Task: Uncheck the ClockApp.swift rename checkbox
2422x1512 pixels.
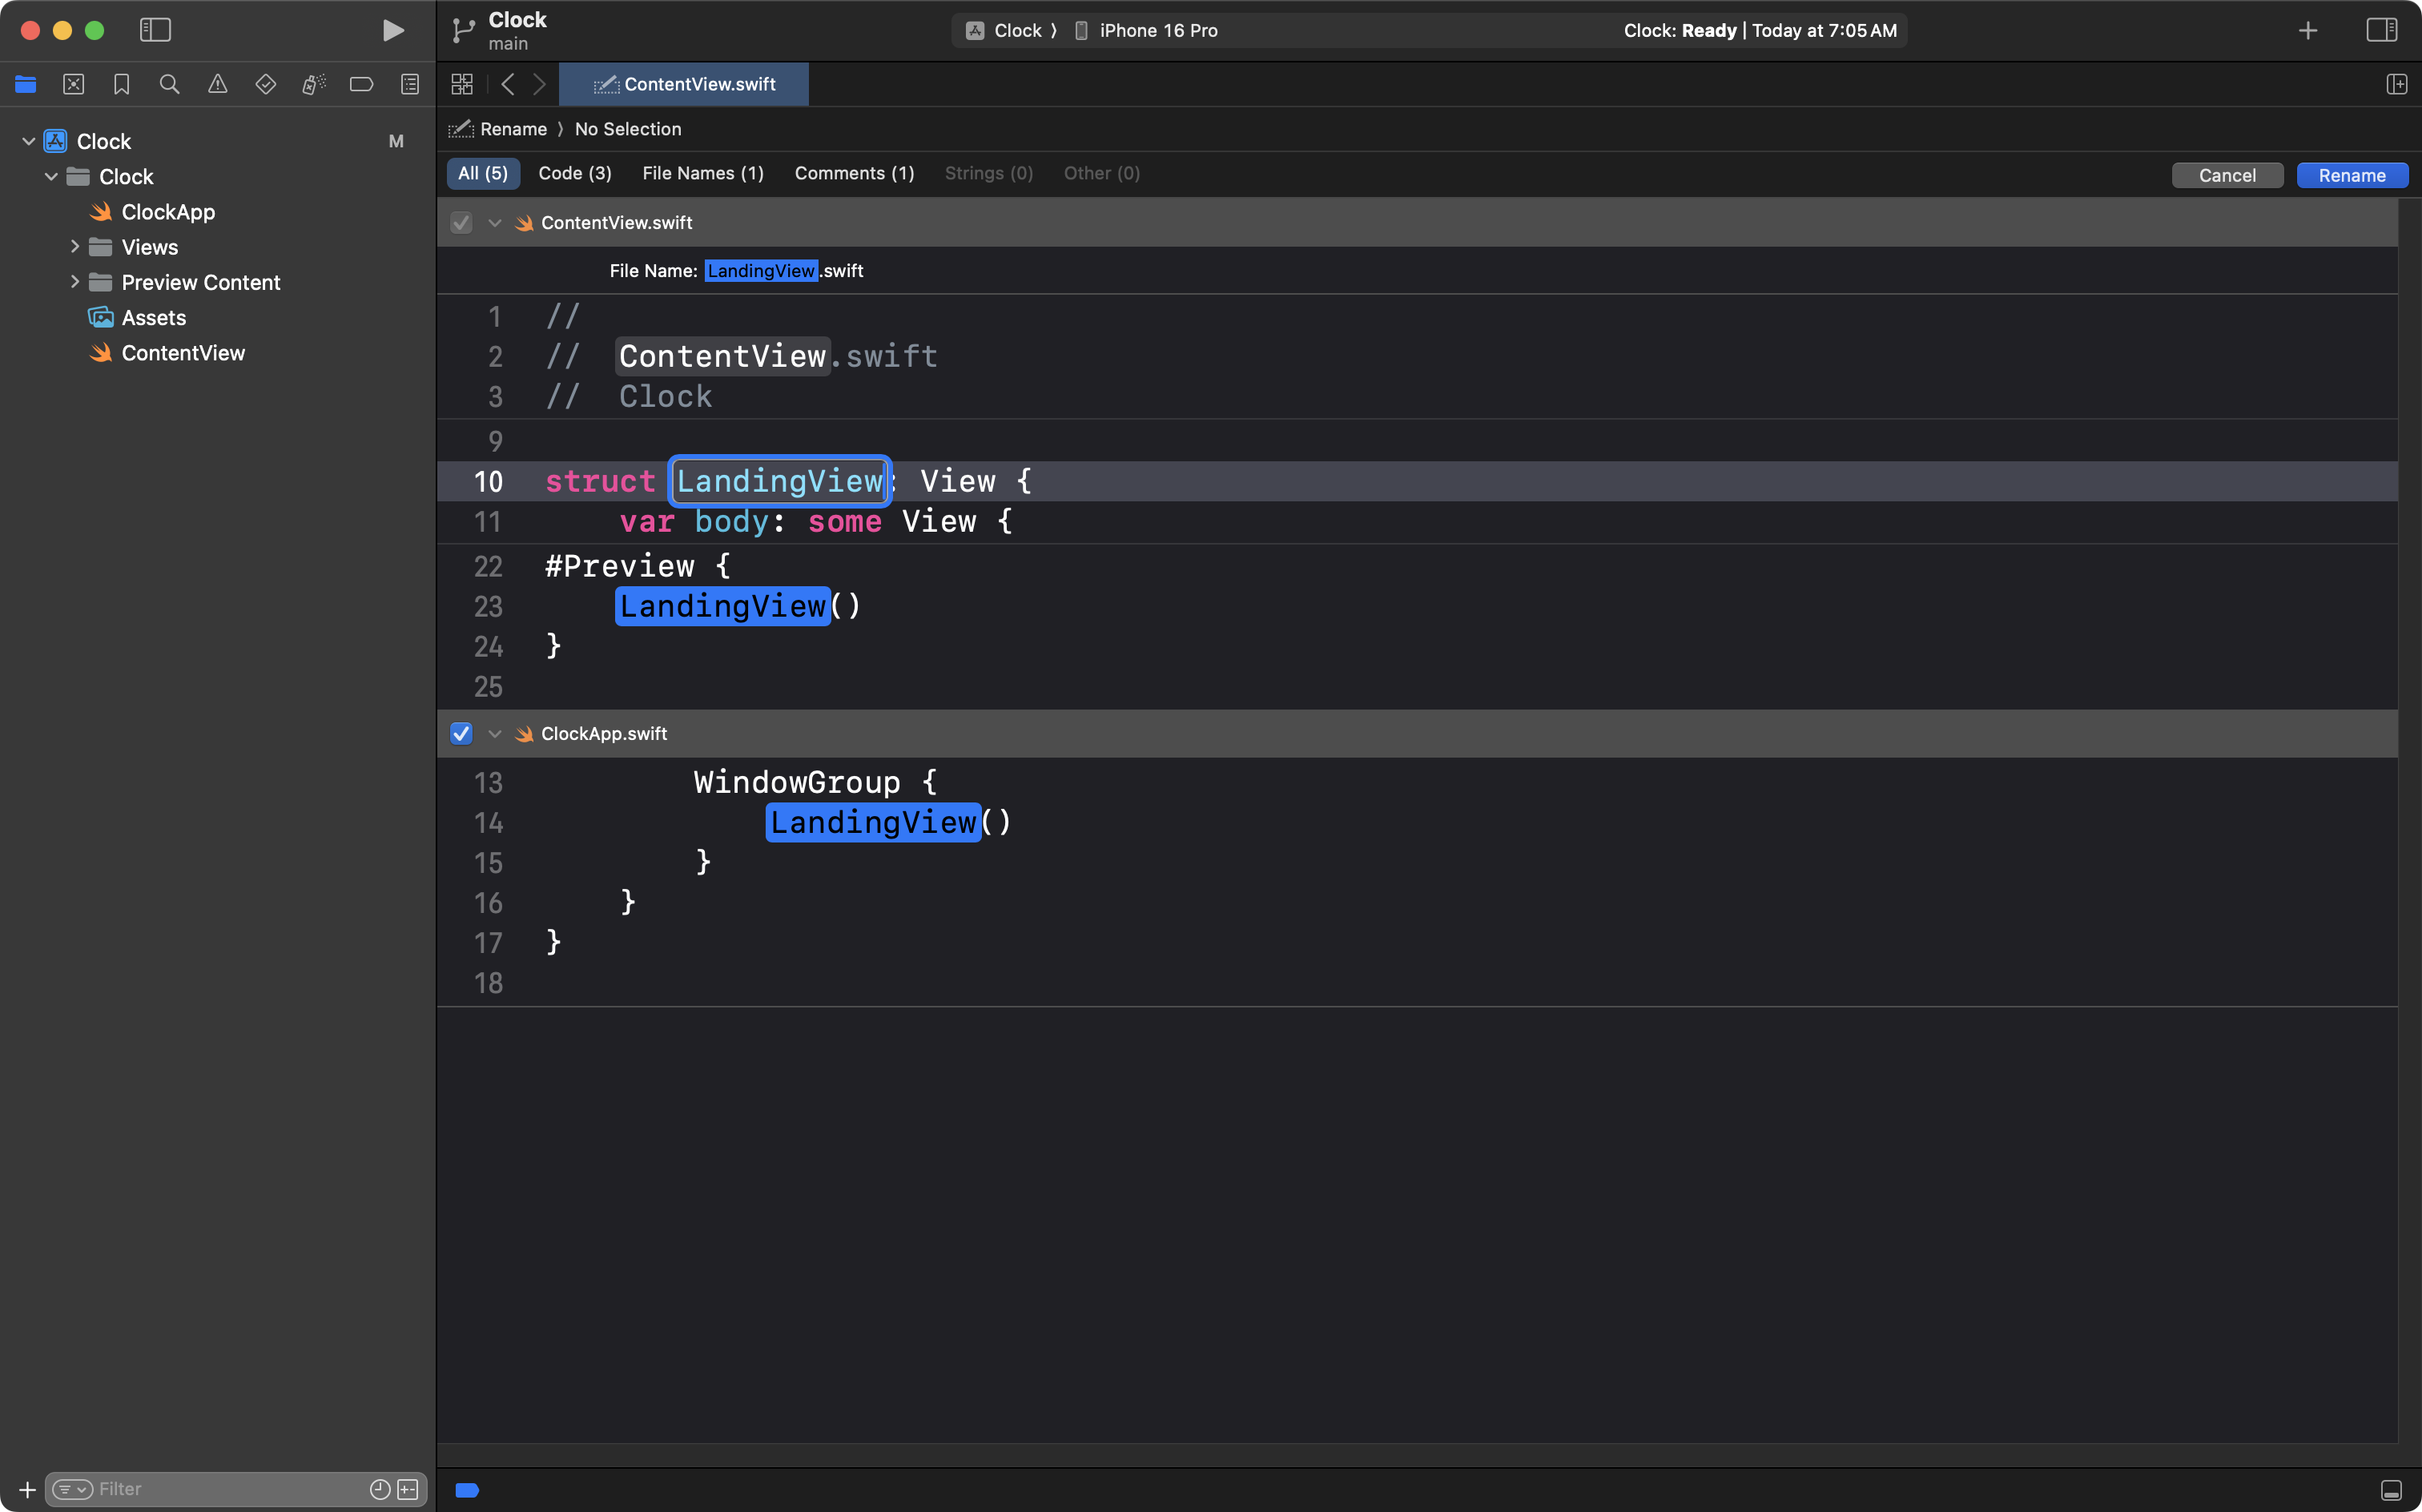Action: [x=461, y=734]
